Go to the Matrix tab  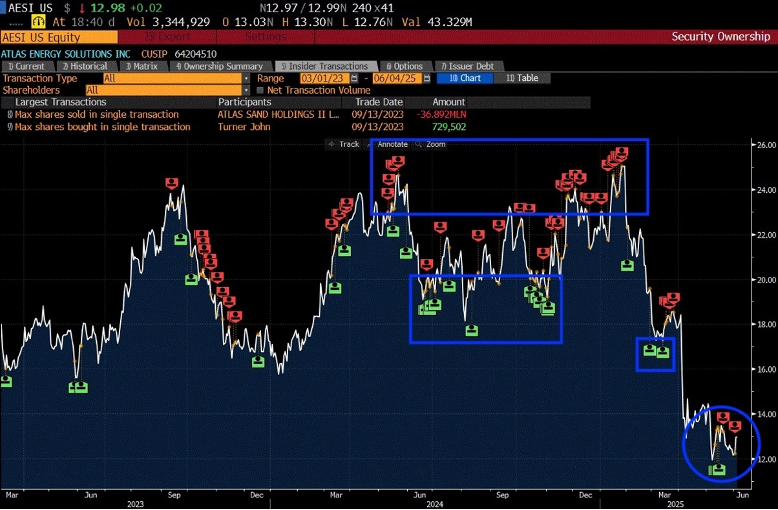(142, 66)
